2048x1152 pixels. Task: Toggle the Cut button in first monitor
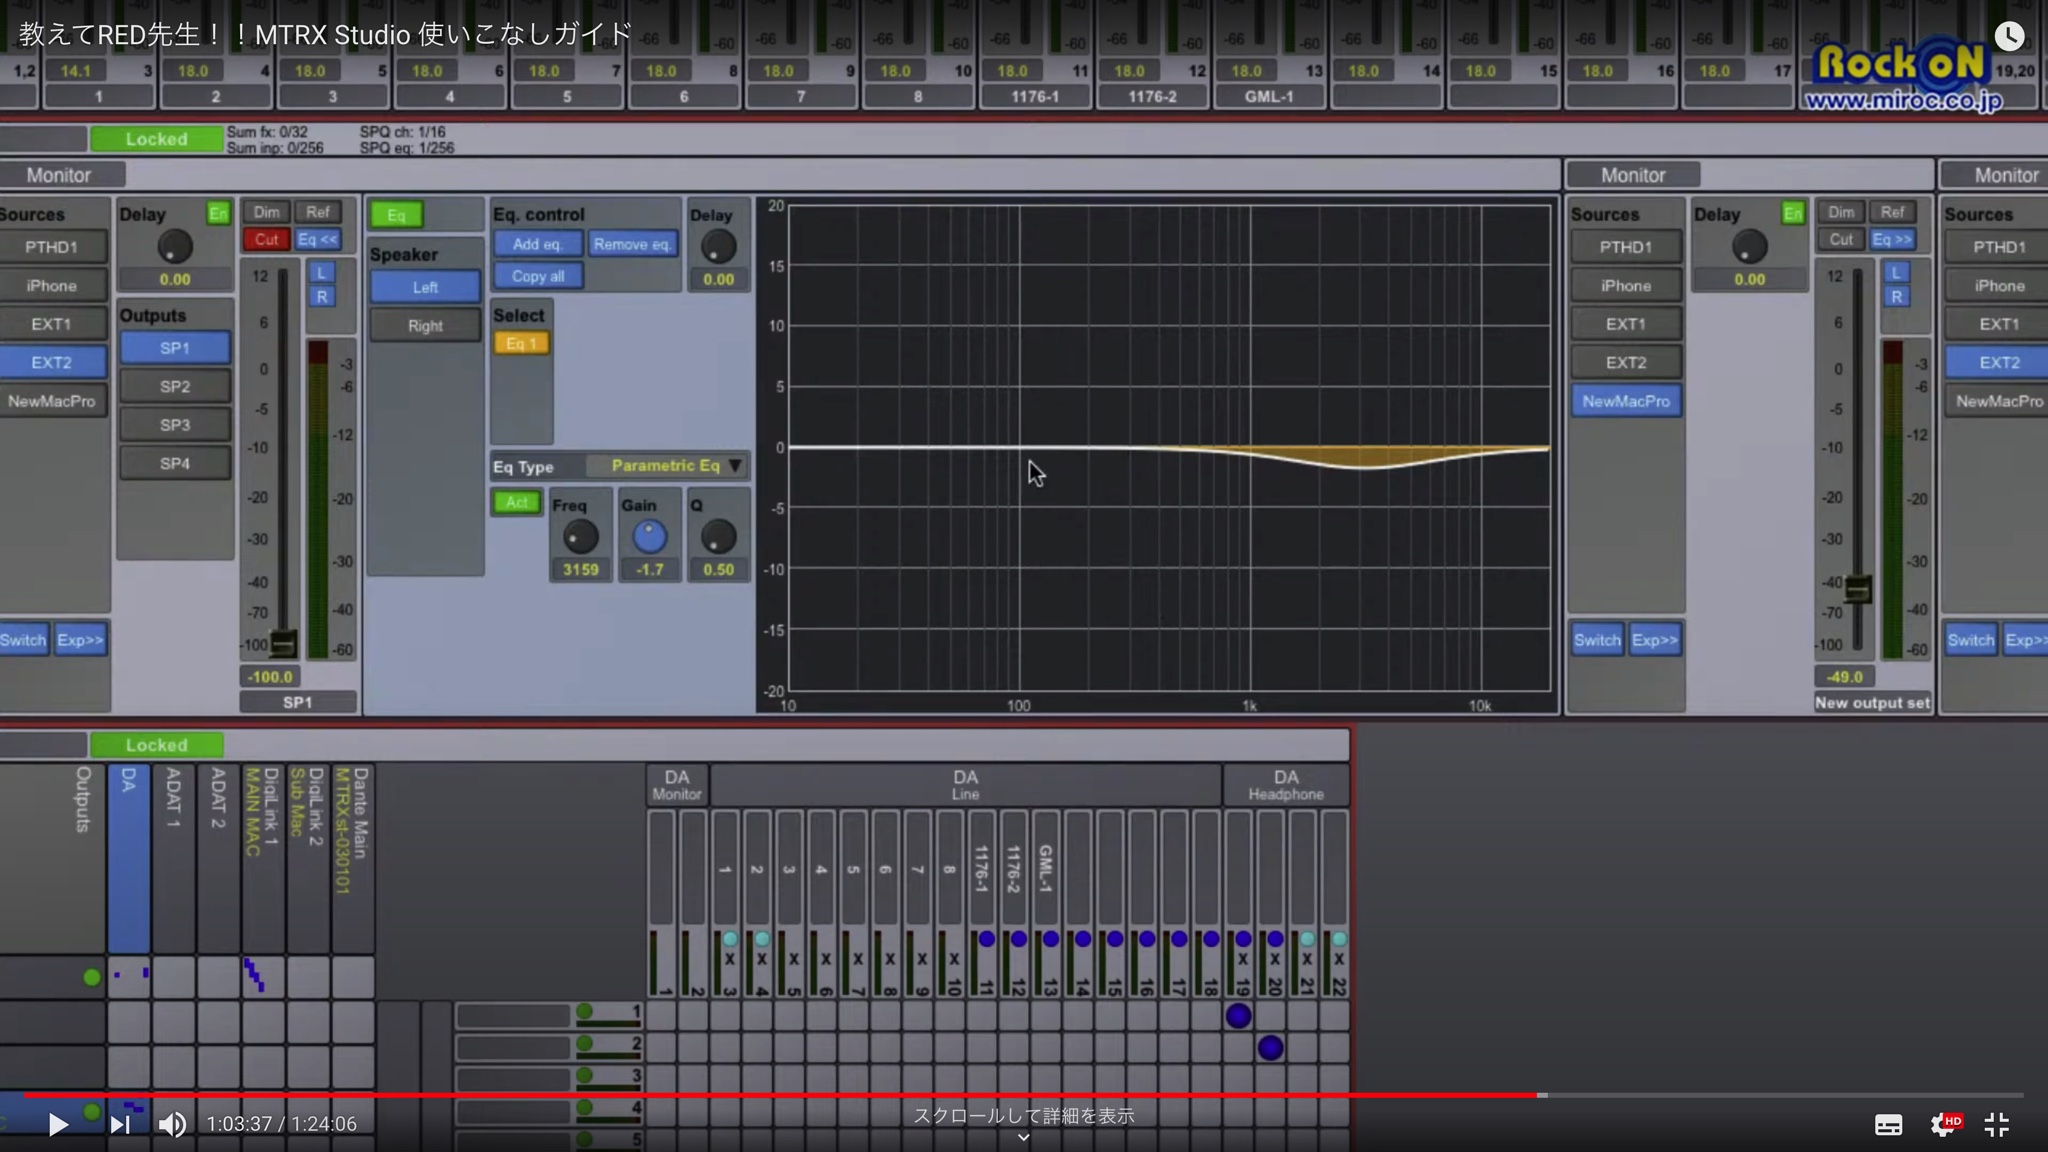266,240
